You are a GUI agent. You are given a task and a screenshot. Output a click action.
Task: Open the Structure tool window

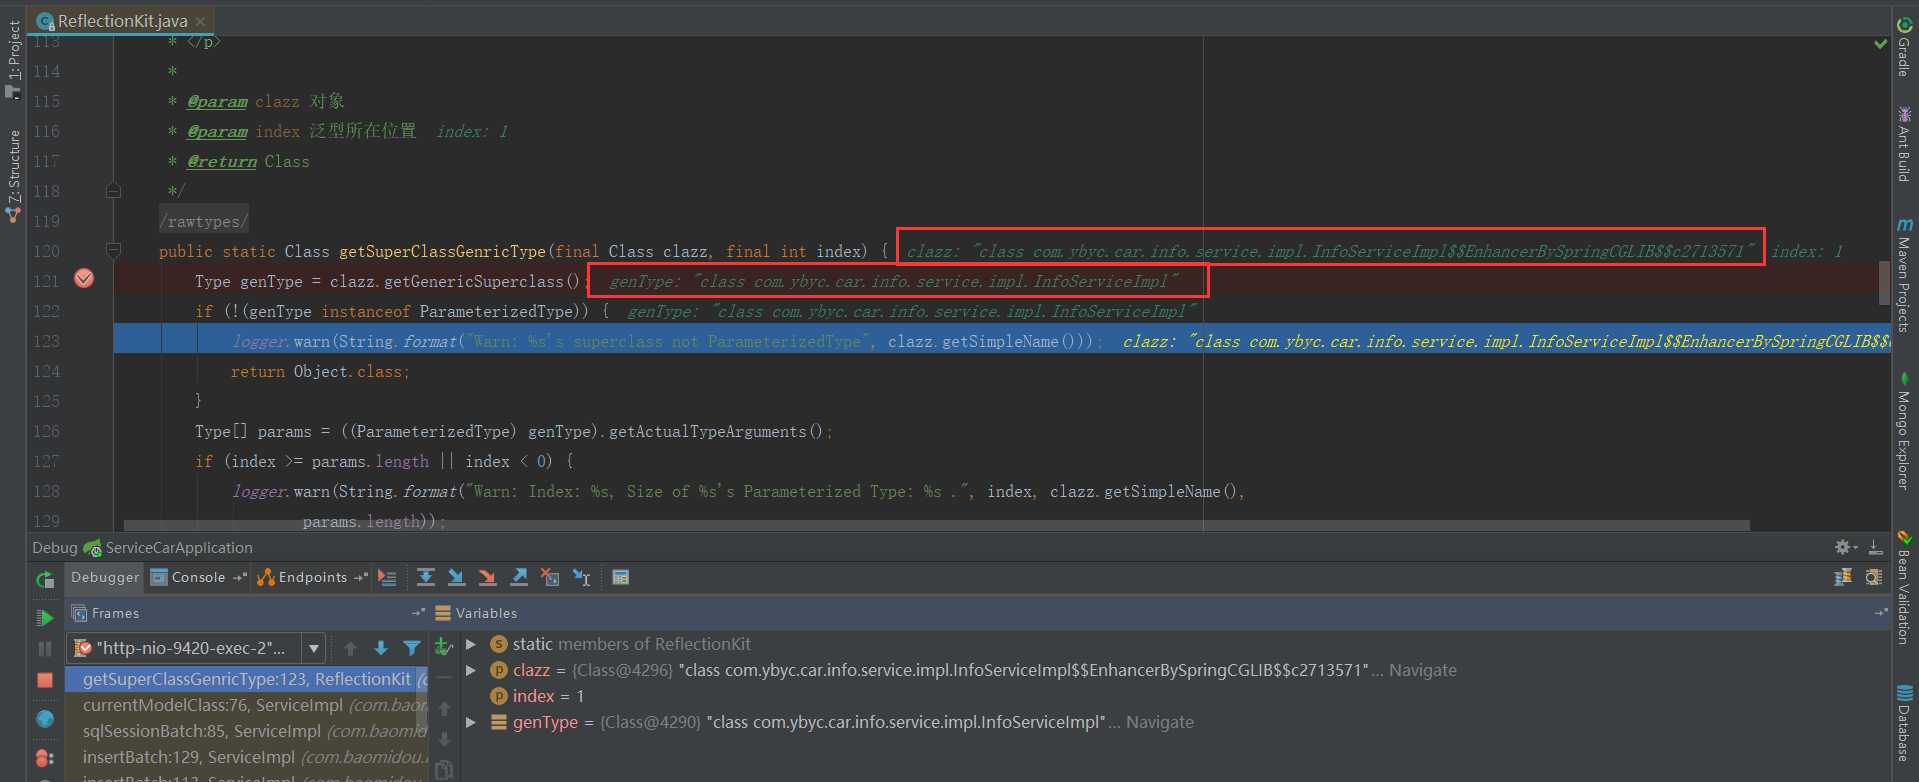coord(13,176)
